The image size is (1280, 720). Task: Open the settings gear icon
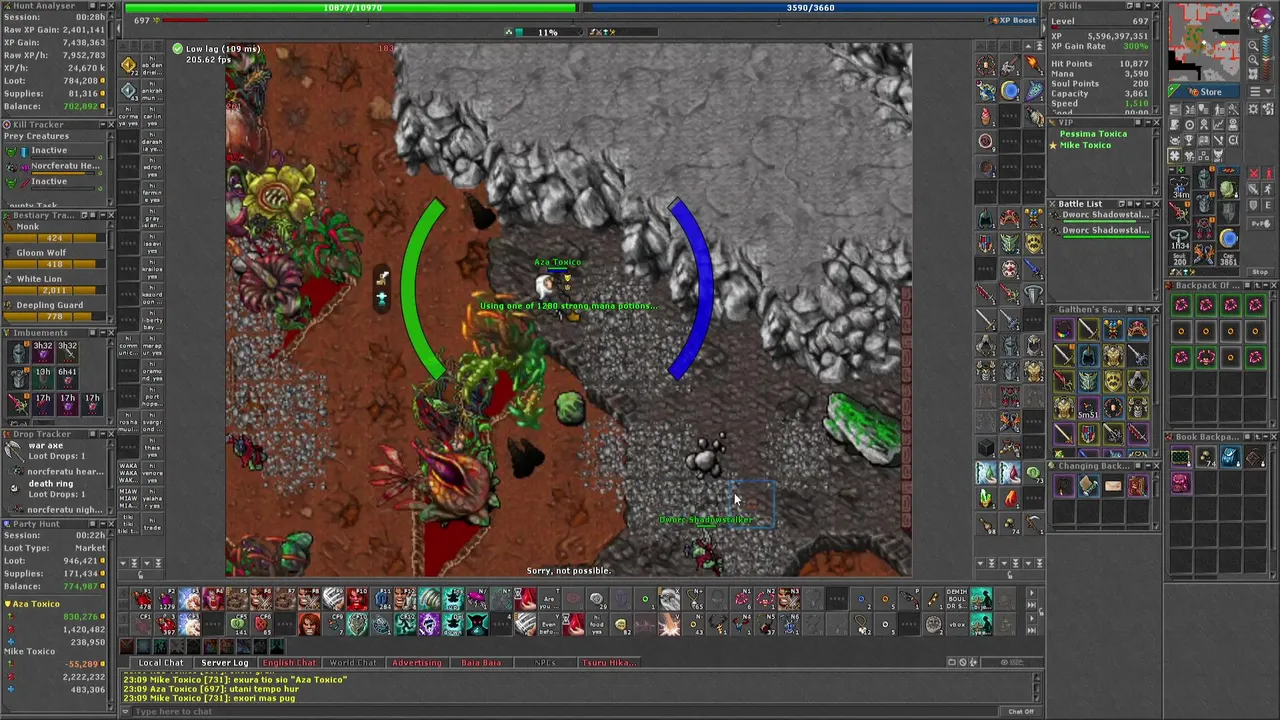1253,109
